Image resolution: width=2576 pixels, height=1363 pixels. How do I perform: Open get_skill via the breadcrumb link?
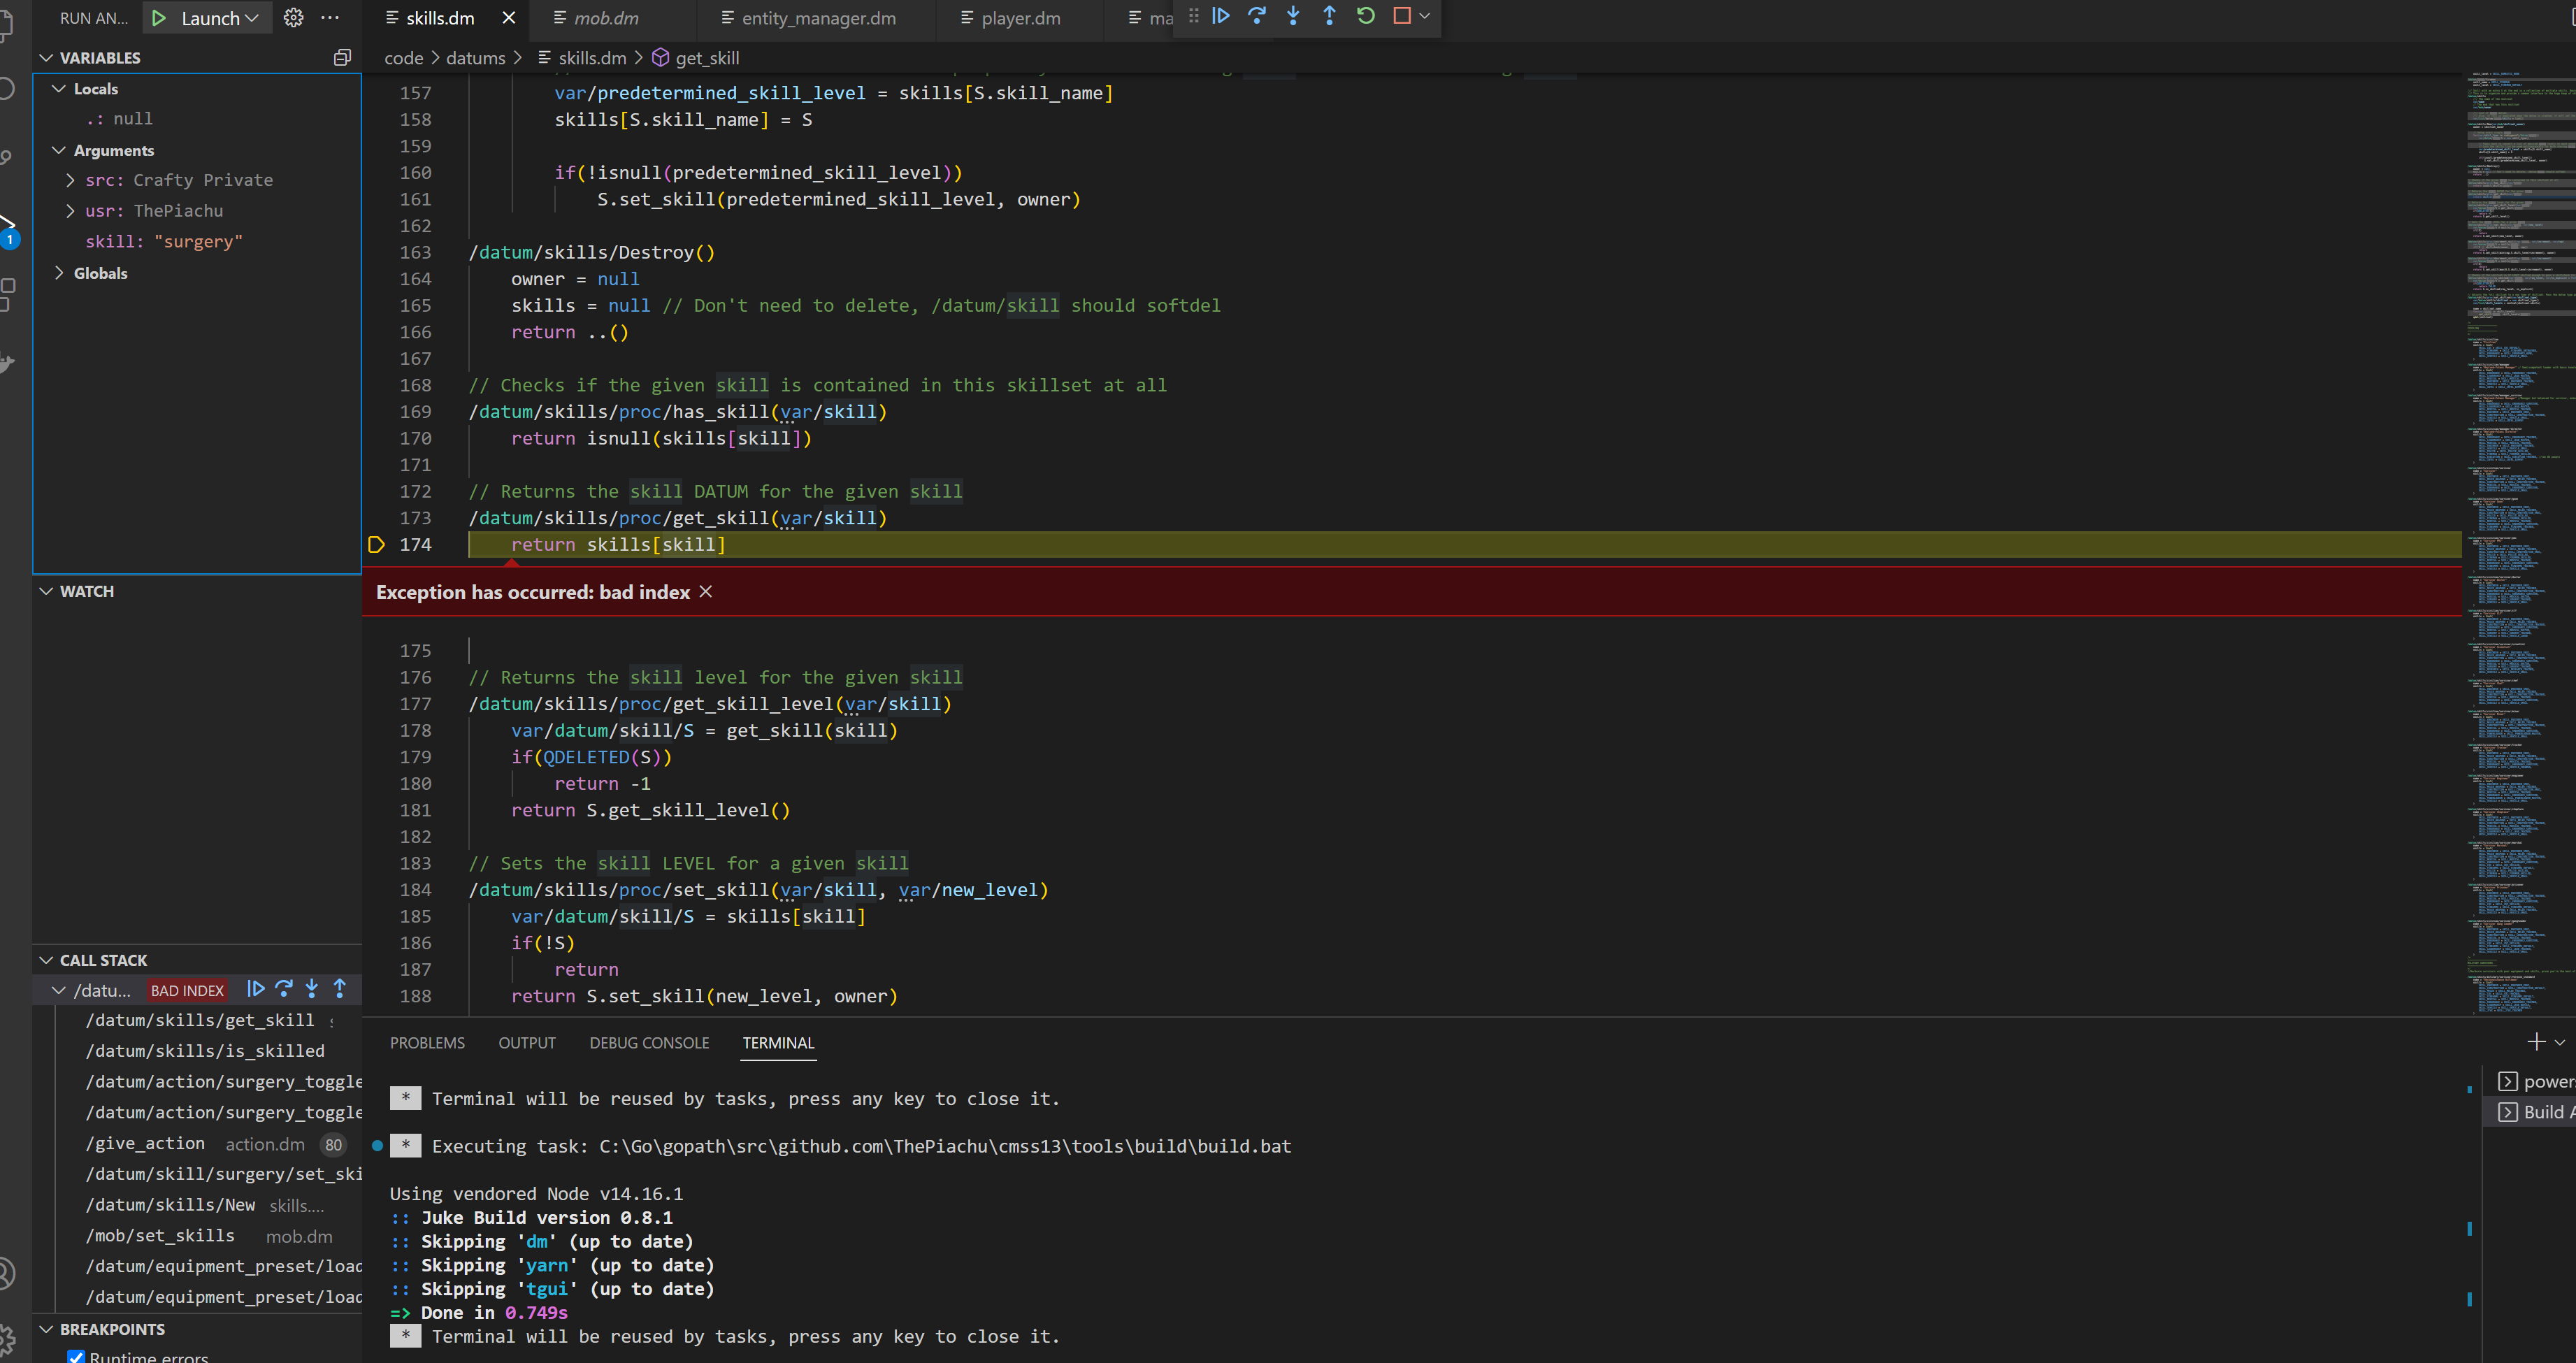coord(708,57)
